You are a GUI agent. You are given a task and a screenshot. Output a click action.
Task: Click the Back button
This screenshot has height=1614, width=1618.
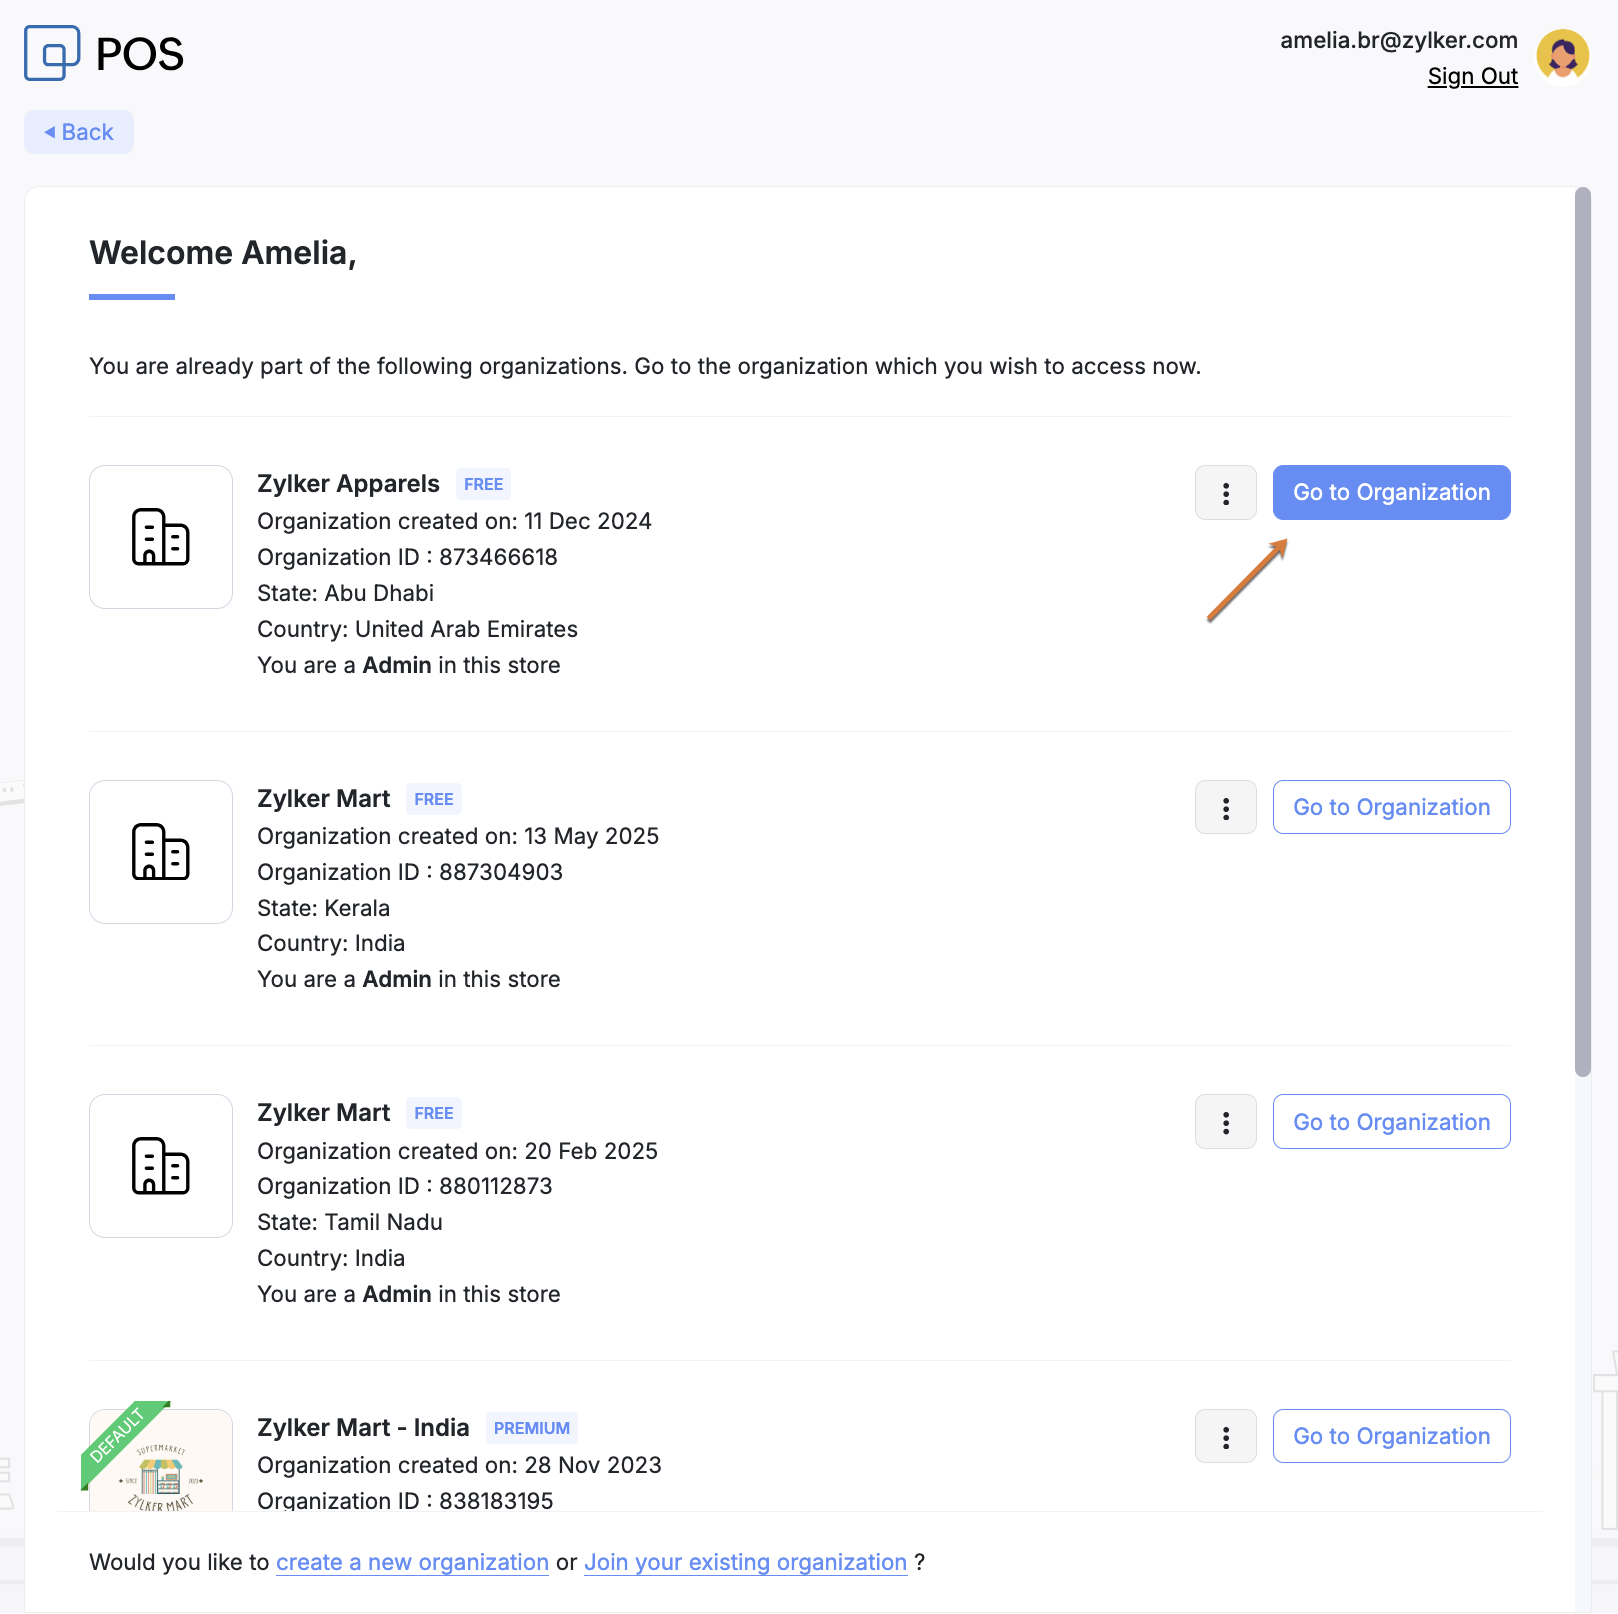(x=79, y=132)
